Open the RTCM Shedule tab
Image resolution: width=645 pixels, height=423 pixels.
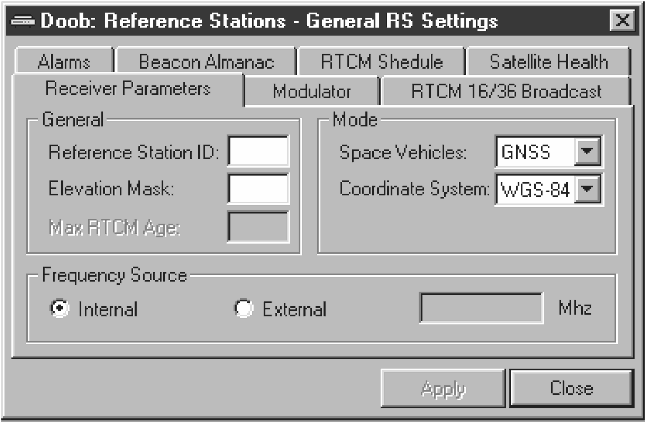tap(382, 61)
